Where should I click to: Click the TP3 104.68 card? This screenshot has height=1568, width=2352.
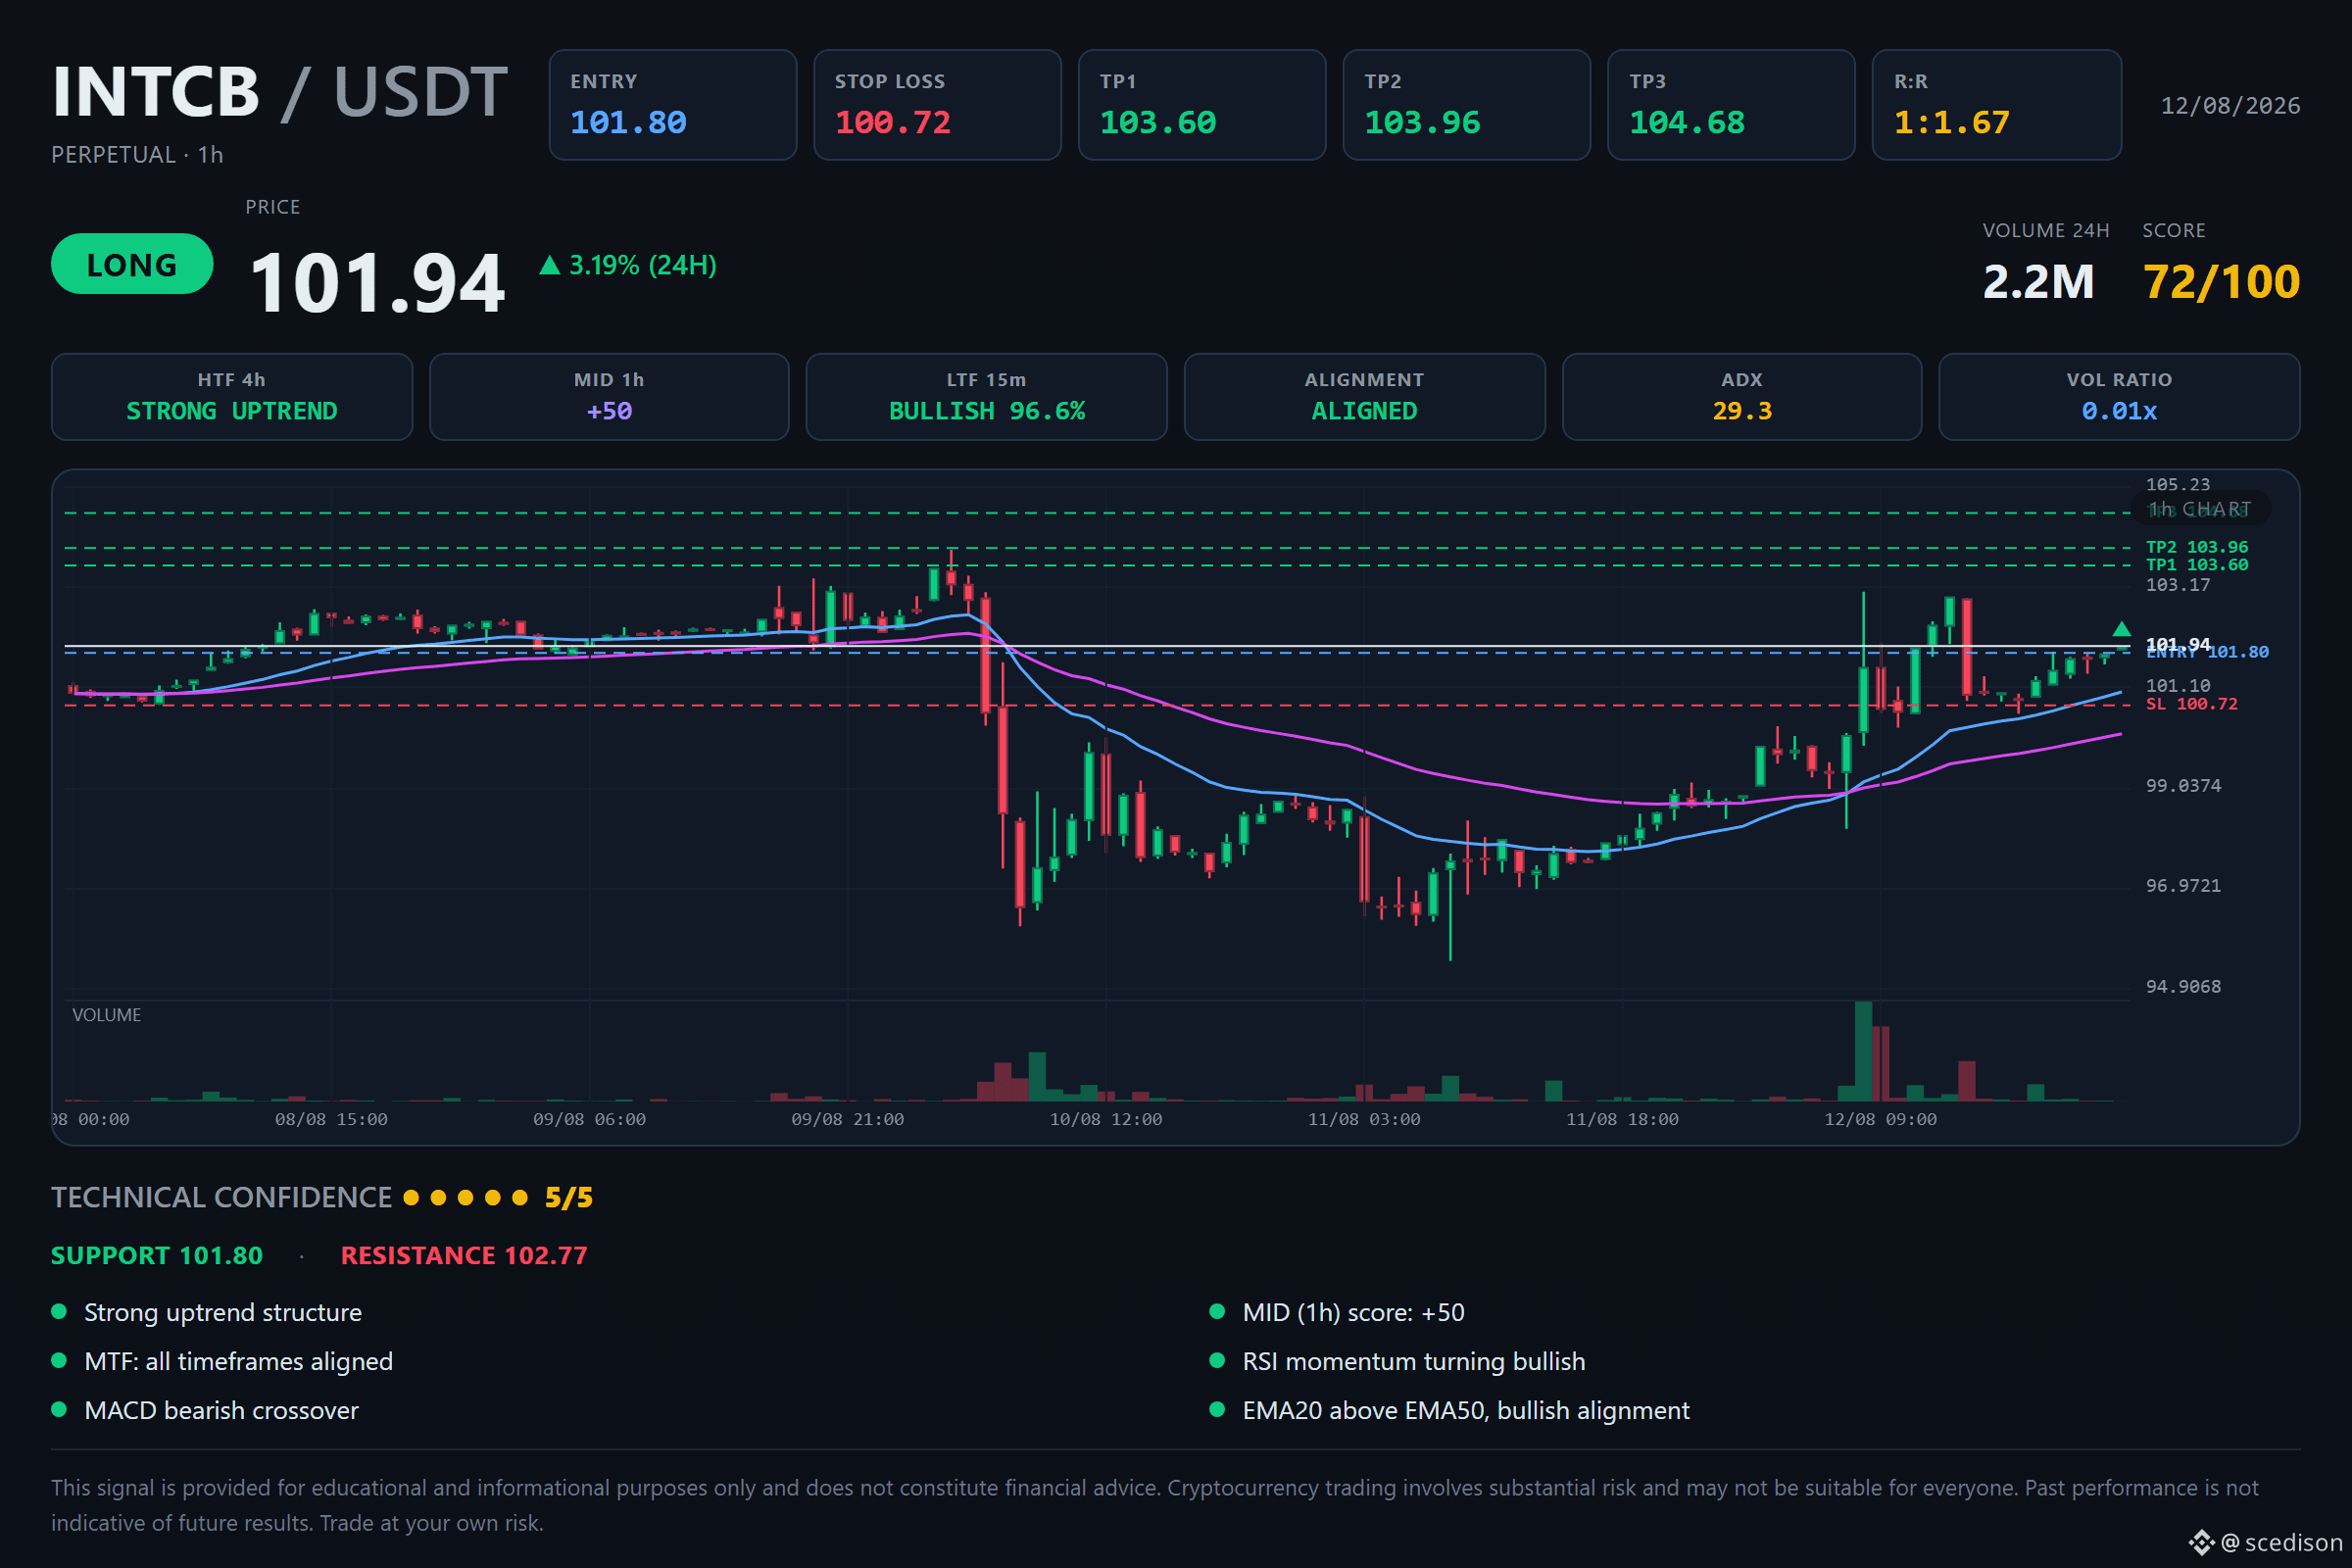tap(1731, 105)
